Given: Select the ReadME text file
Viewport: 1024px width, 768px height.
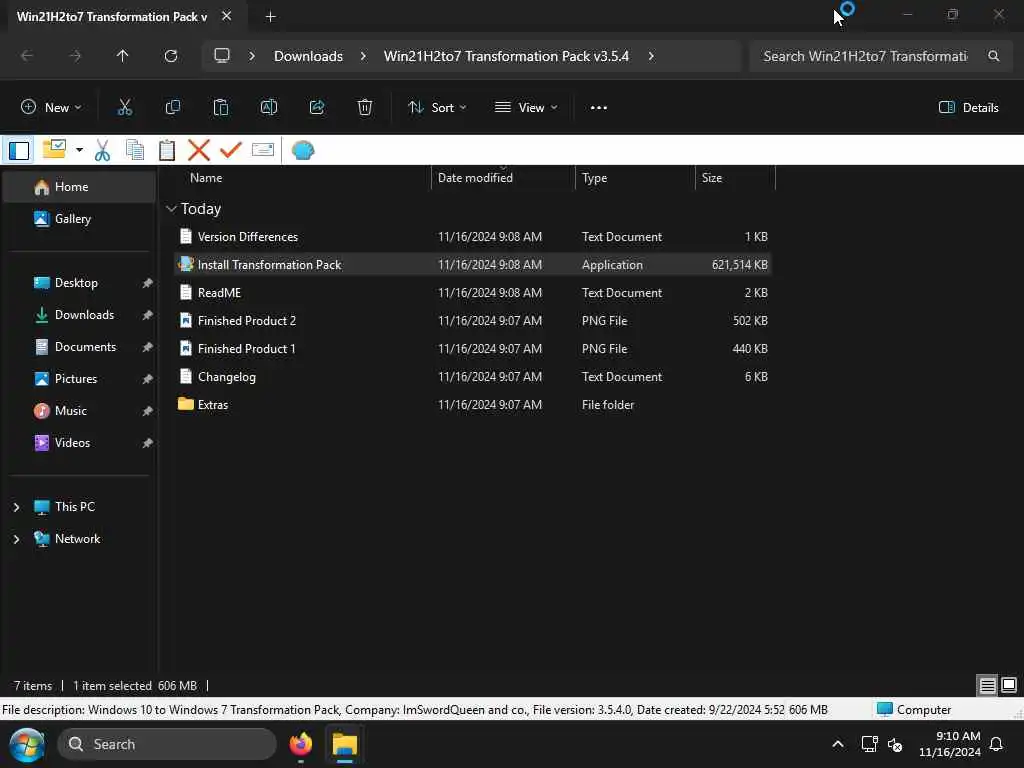Looking at the screenshot, I should tap(473, 293).
